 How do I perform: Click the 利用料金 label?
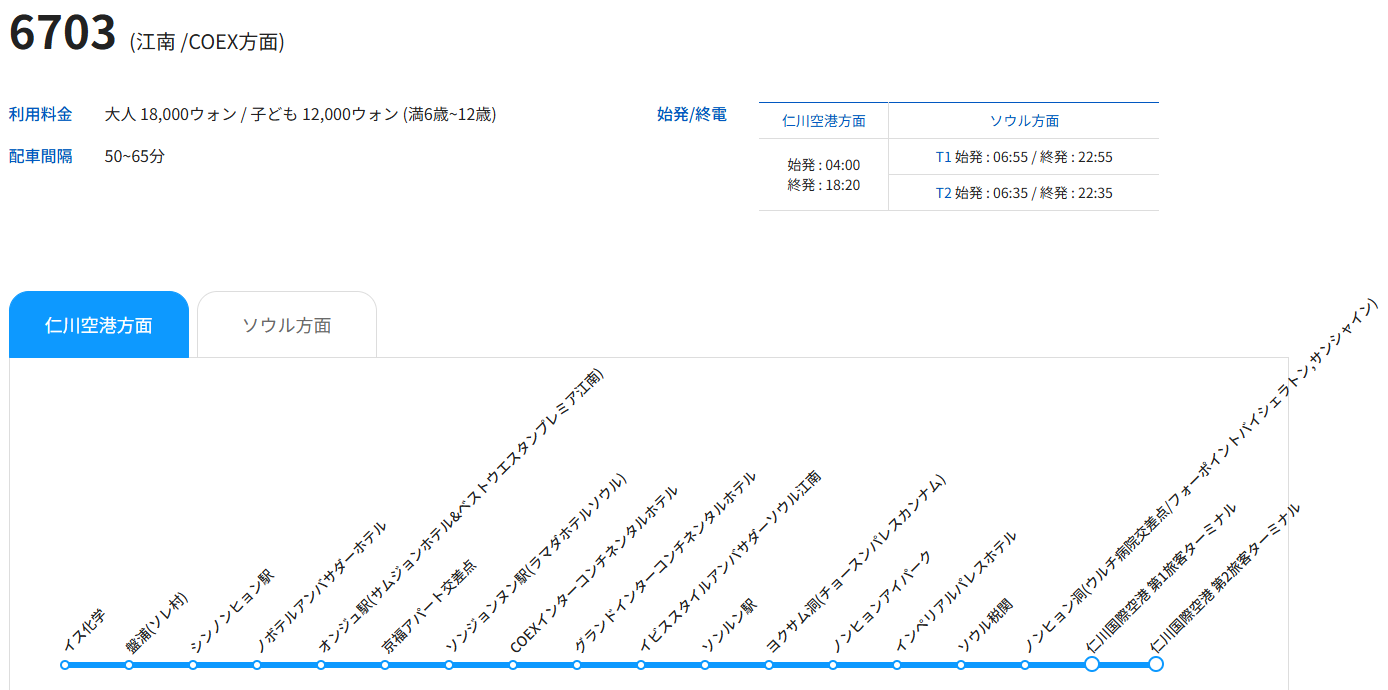41,114
